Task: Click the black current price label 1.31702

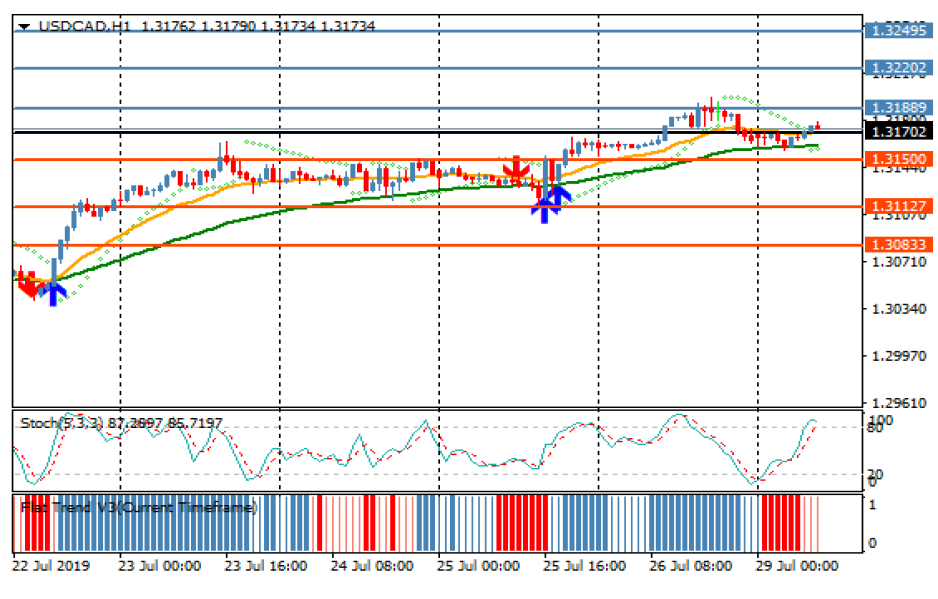Action: (x=897, y=131)
